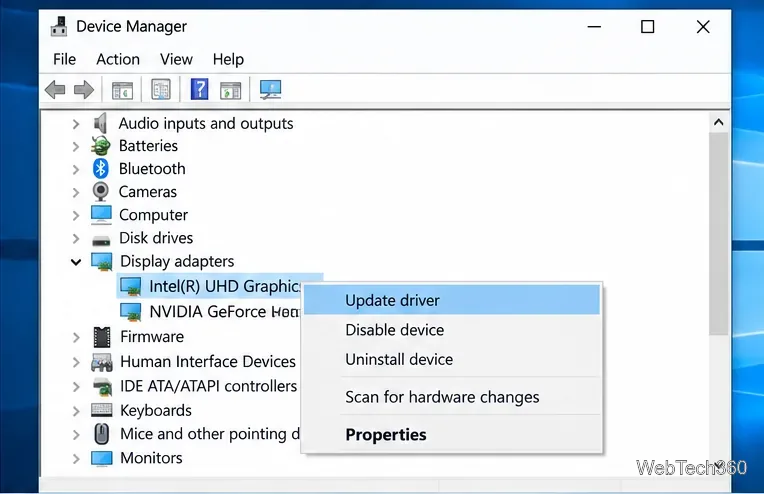Viewport: 764px width, 494px height.
Task: Open the Help question mark toolbar icon
Action: (x=200, y=89)
